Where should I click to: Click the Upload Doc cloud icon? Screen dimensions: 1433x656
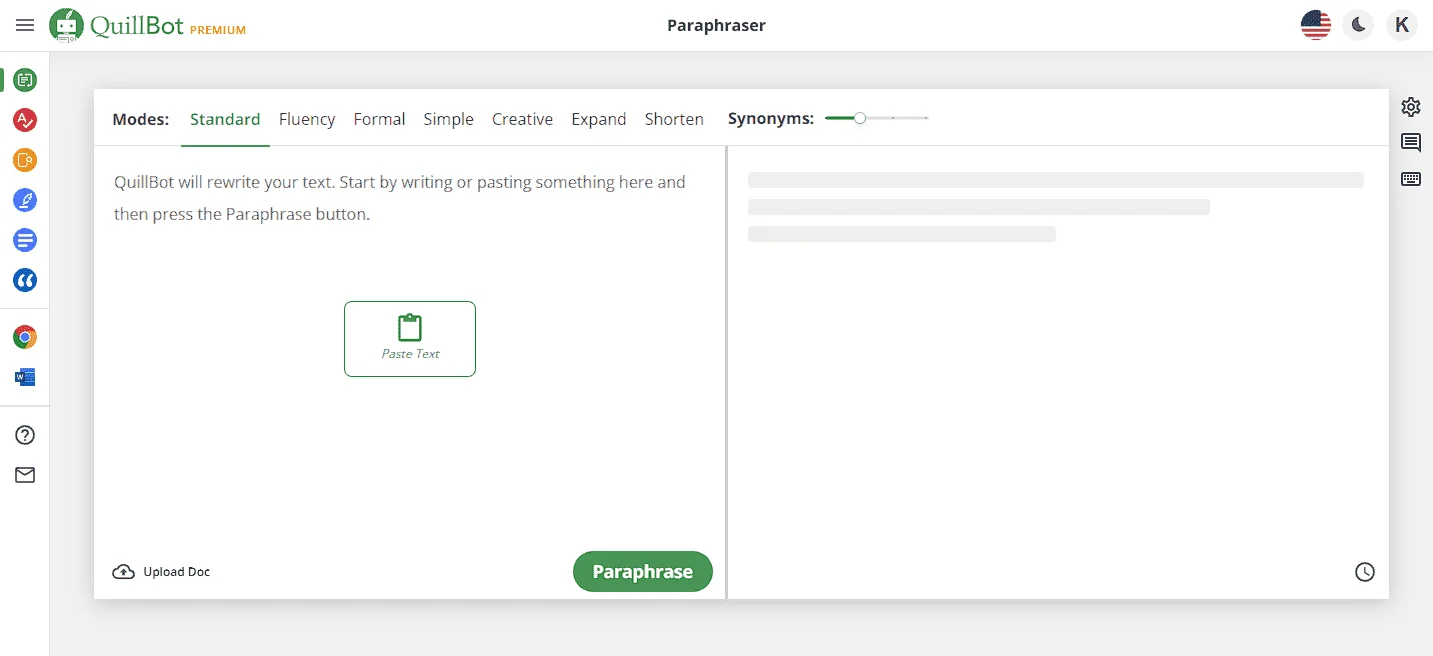coord(123,572)
